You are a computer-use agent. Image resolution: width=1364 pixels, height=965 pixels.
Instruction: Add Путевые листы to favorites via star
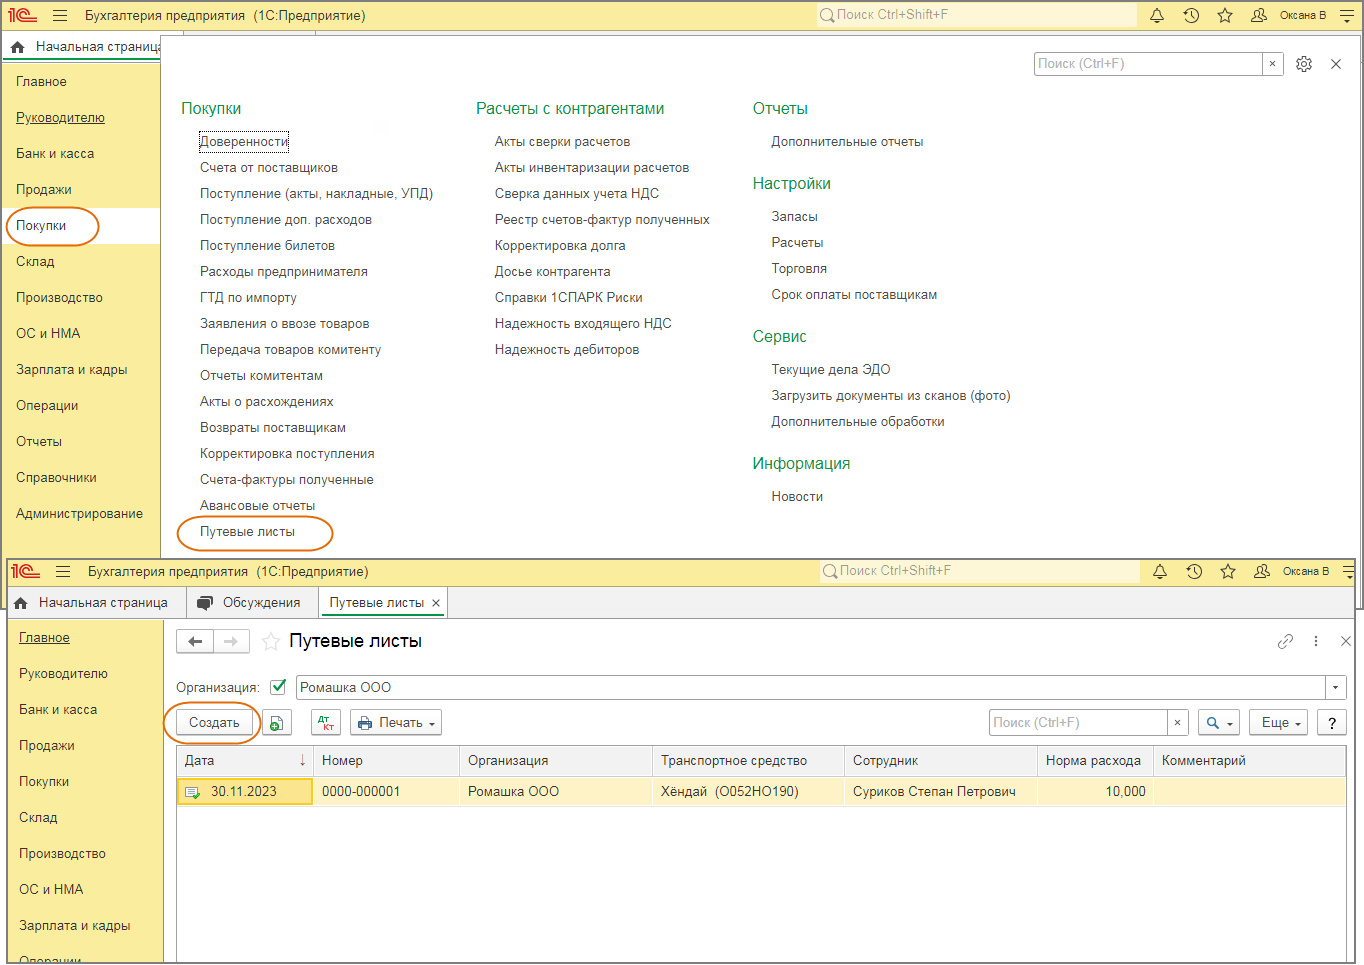point(270,641)
